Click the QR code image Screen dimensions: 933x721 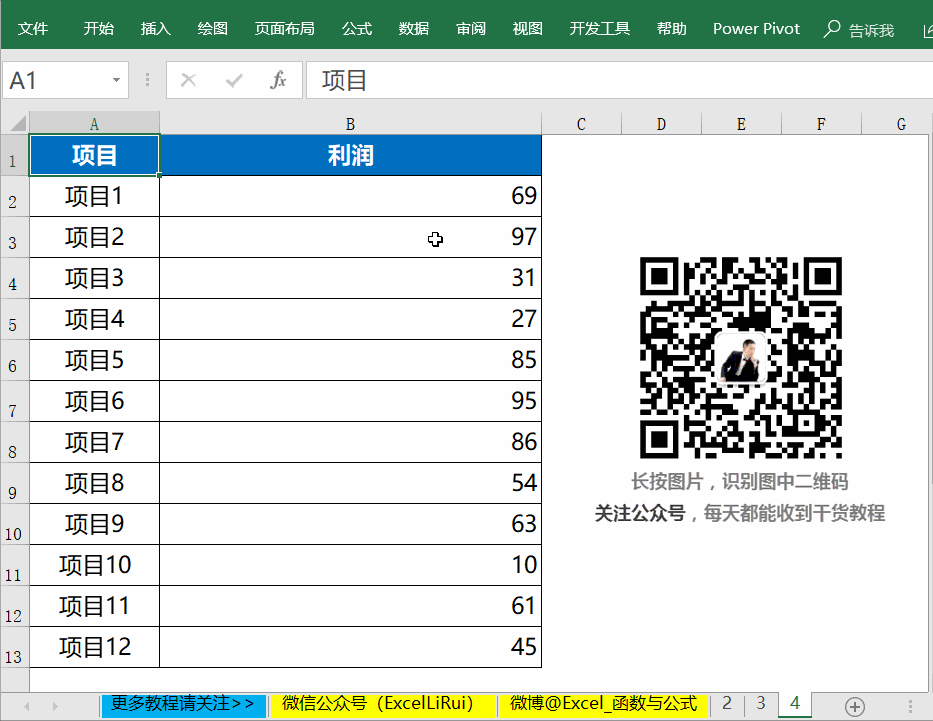pos(741,358)
